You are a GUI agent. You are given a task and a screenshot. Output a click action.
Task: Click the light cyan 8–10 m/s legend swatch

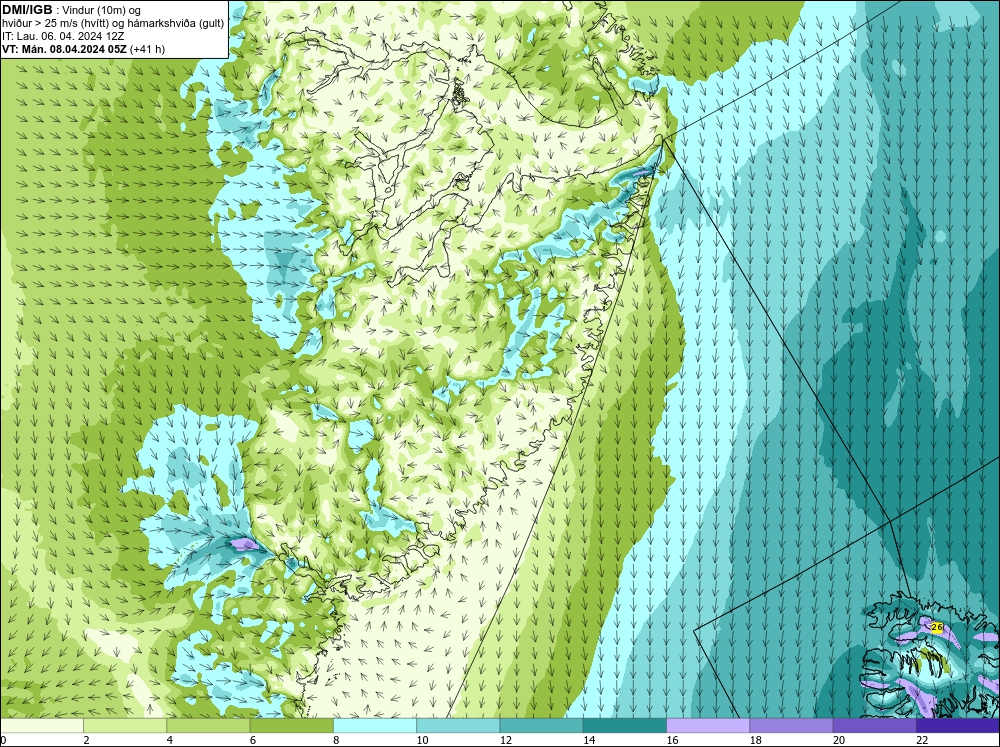(x=375, y=725)
